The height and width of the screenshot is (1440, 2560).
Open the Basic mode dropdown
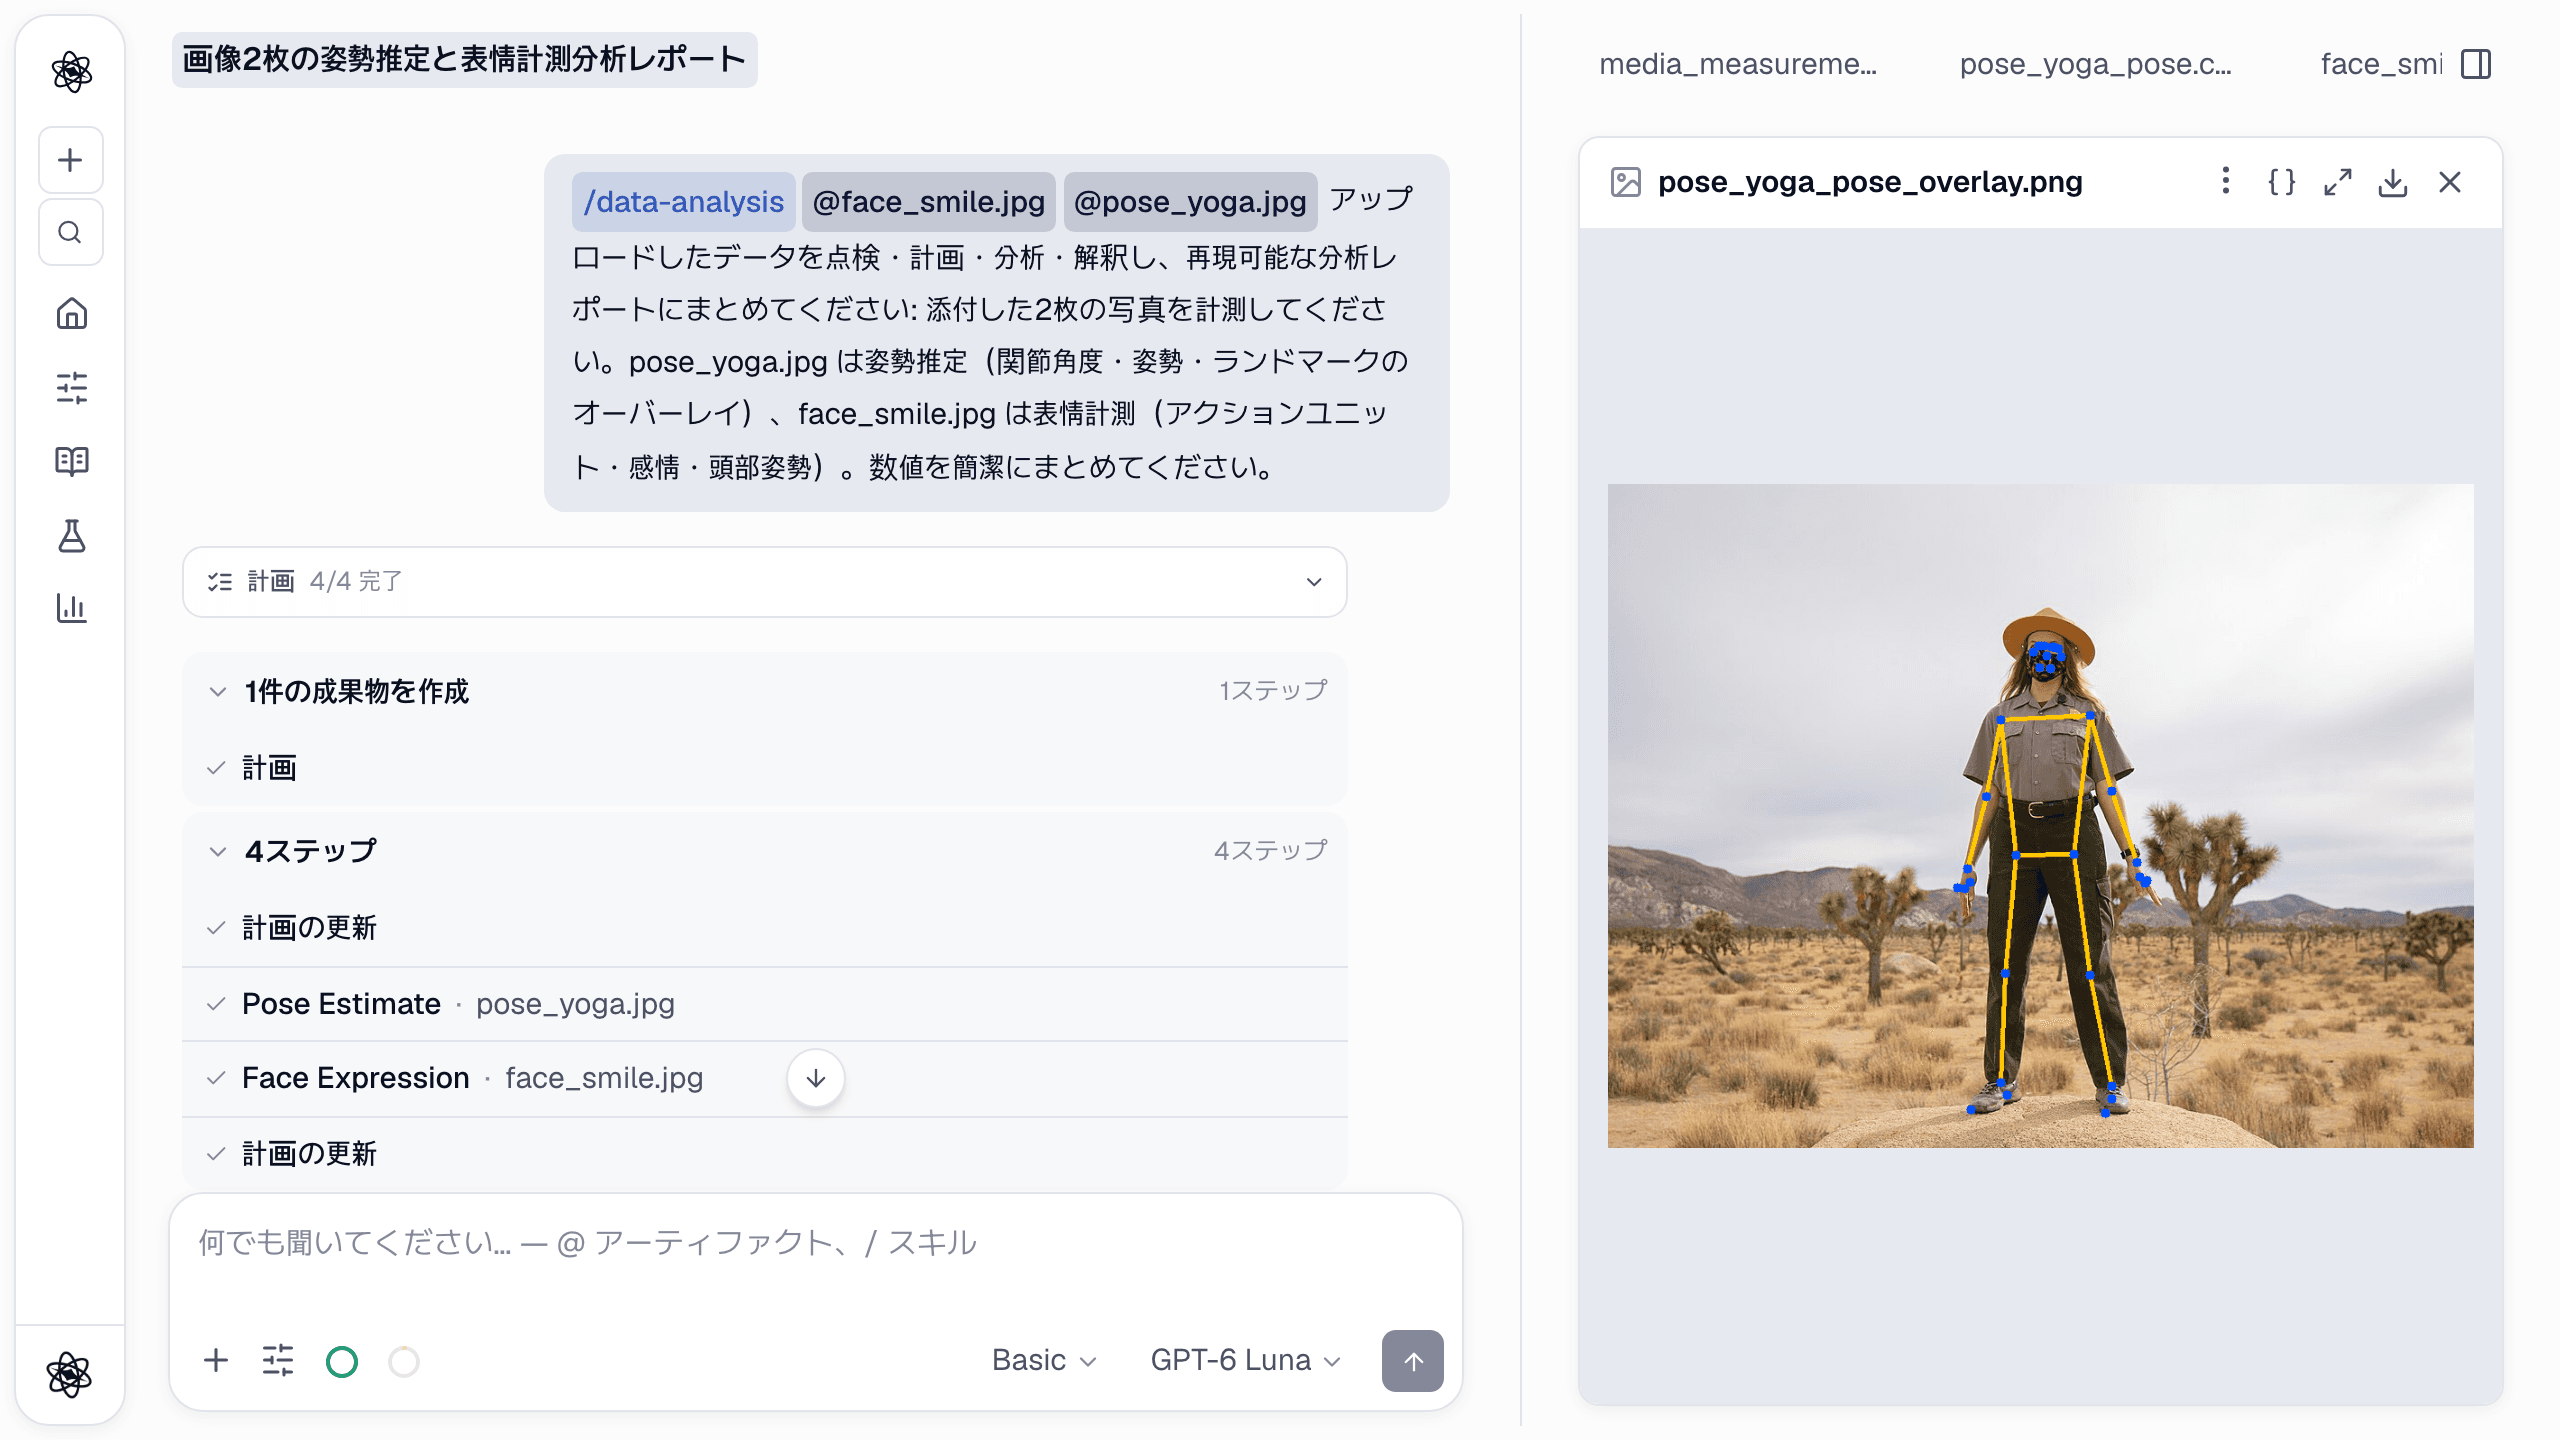pyautogui.click(x=1044, y=1360)
